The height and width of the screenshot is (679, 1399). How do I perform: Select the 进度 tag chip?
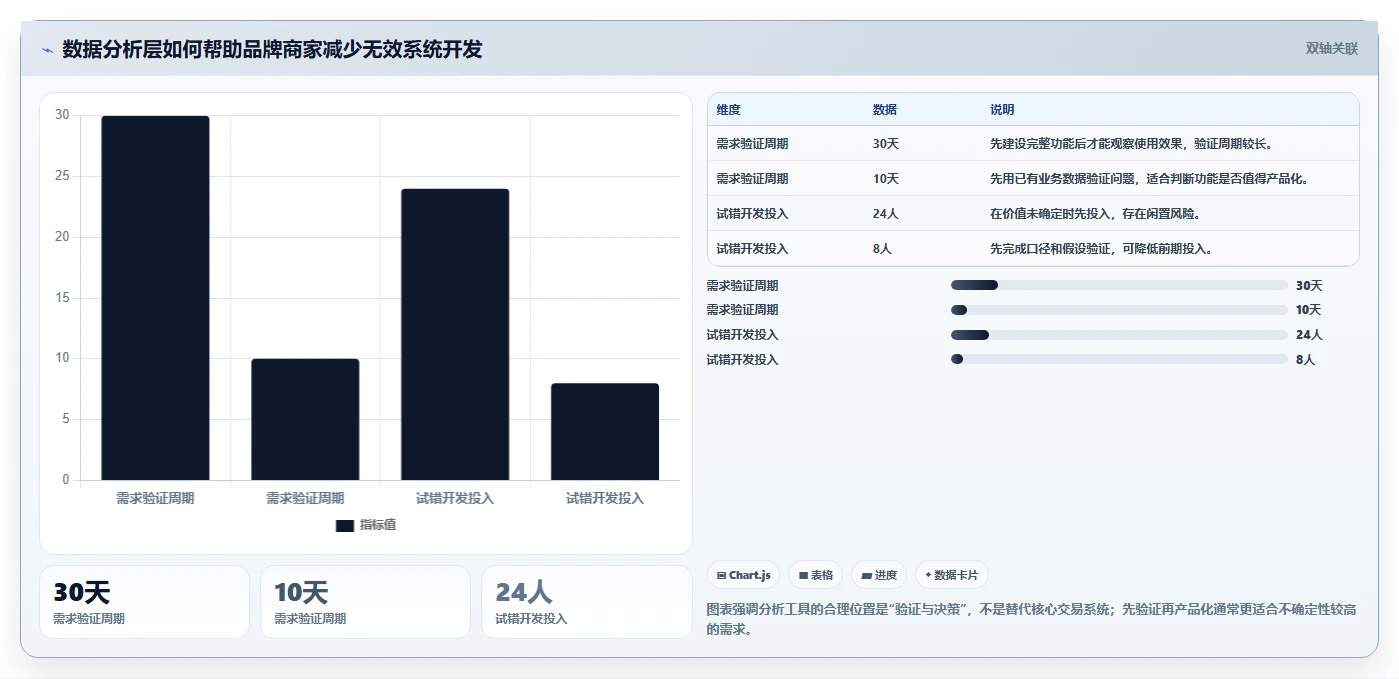point(879,575)
